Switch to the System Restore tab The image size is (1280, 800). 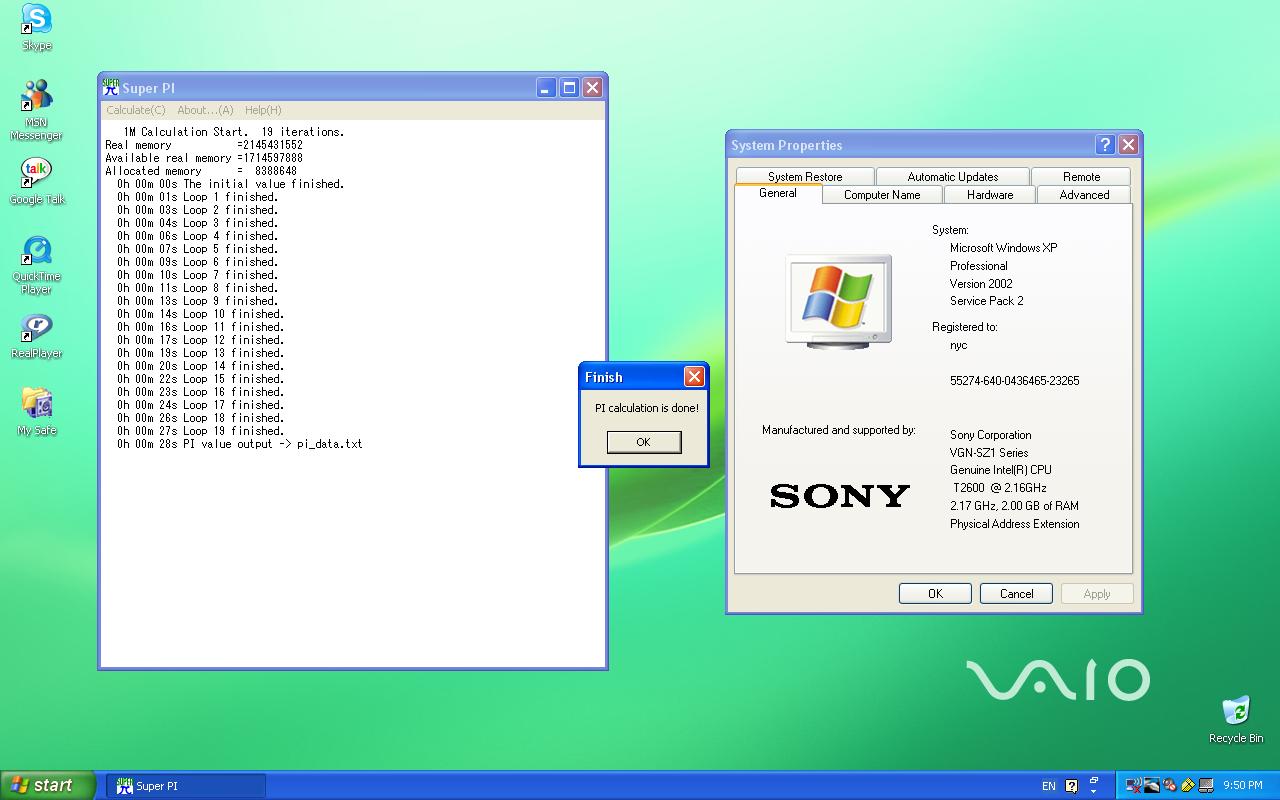click(805, 176)
